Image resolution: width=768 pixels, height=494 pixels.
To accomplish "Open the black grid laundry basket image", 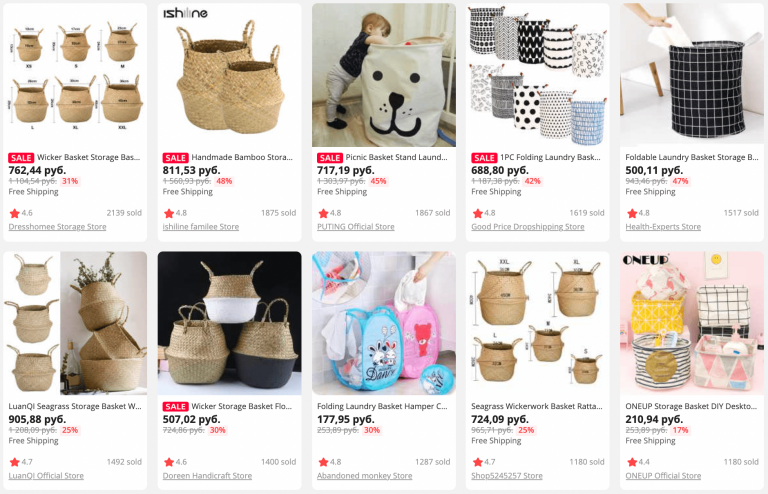I will coord(692,75).
